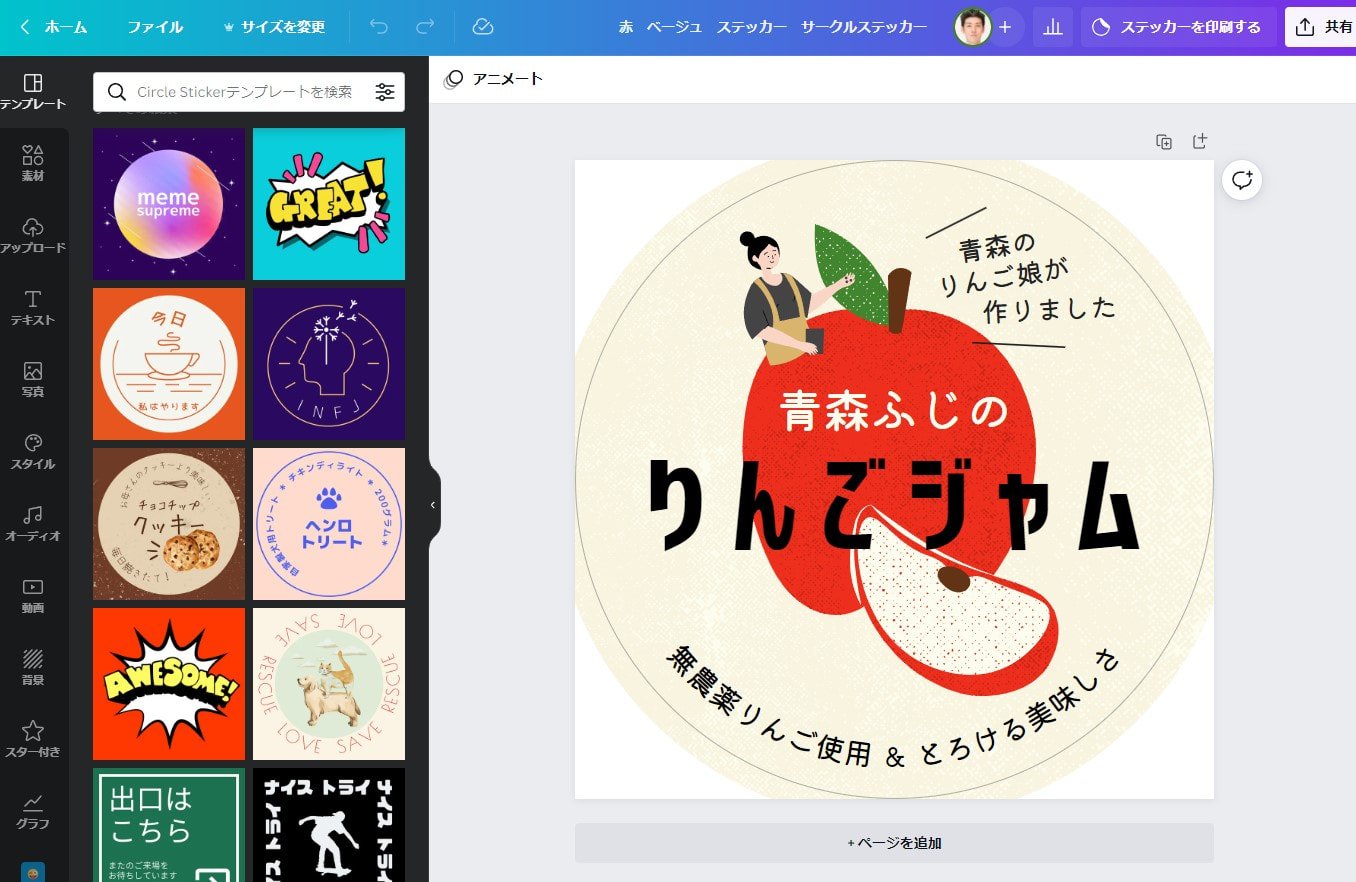Click the redo arrow icon
1356x882 pixels.
point(425,27)
